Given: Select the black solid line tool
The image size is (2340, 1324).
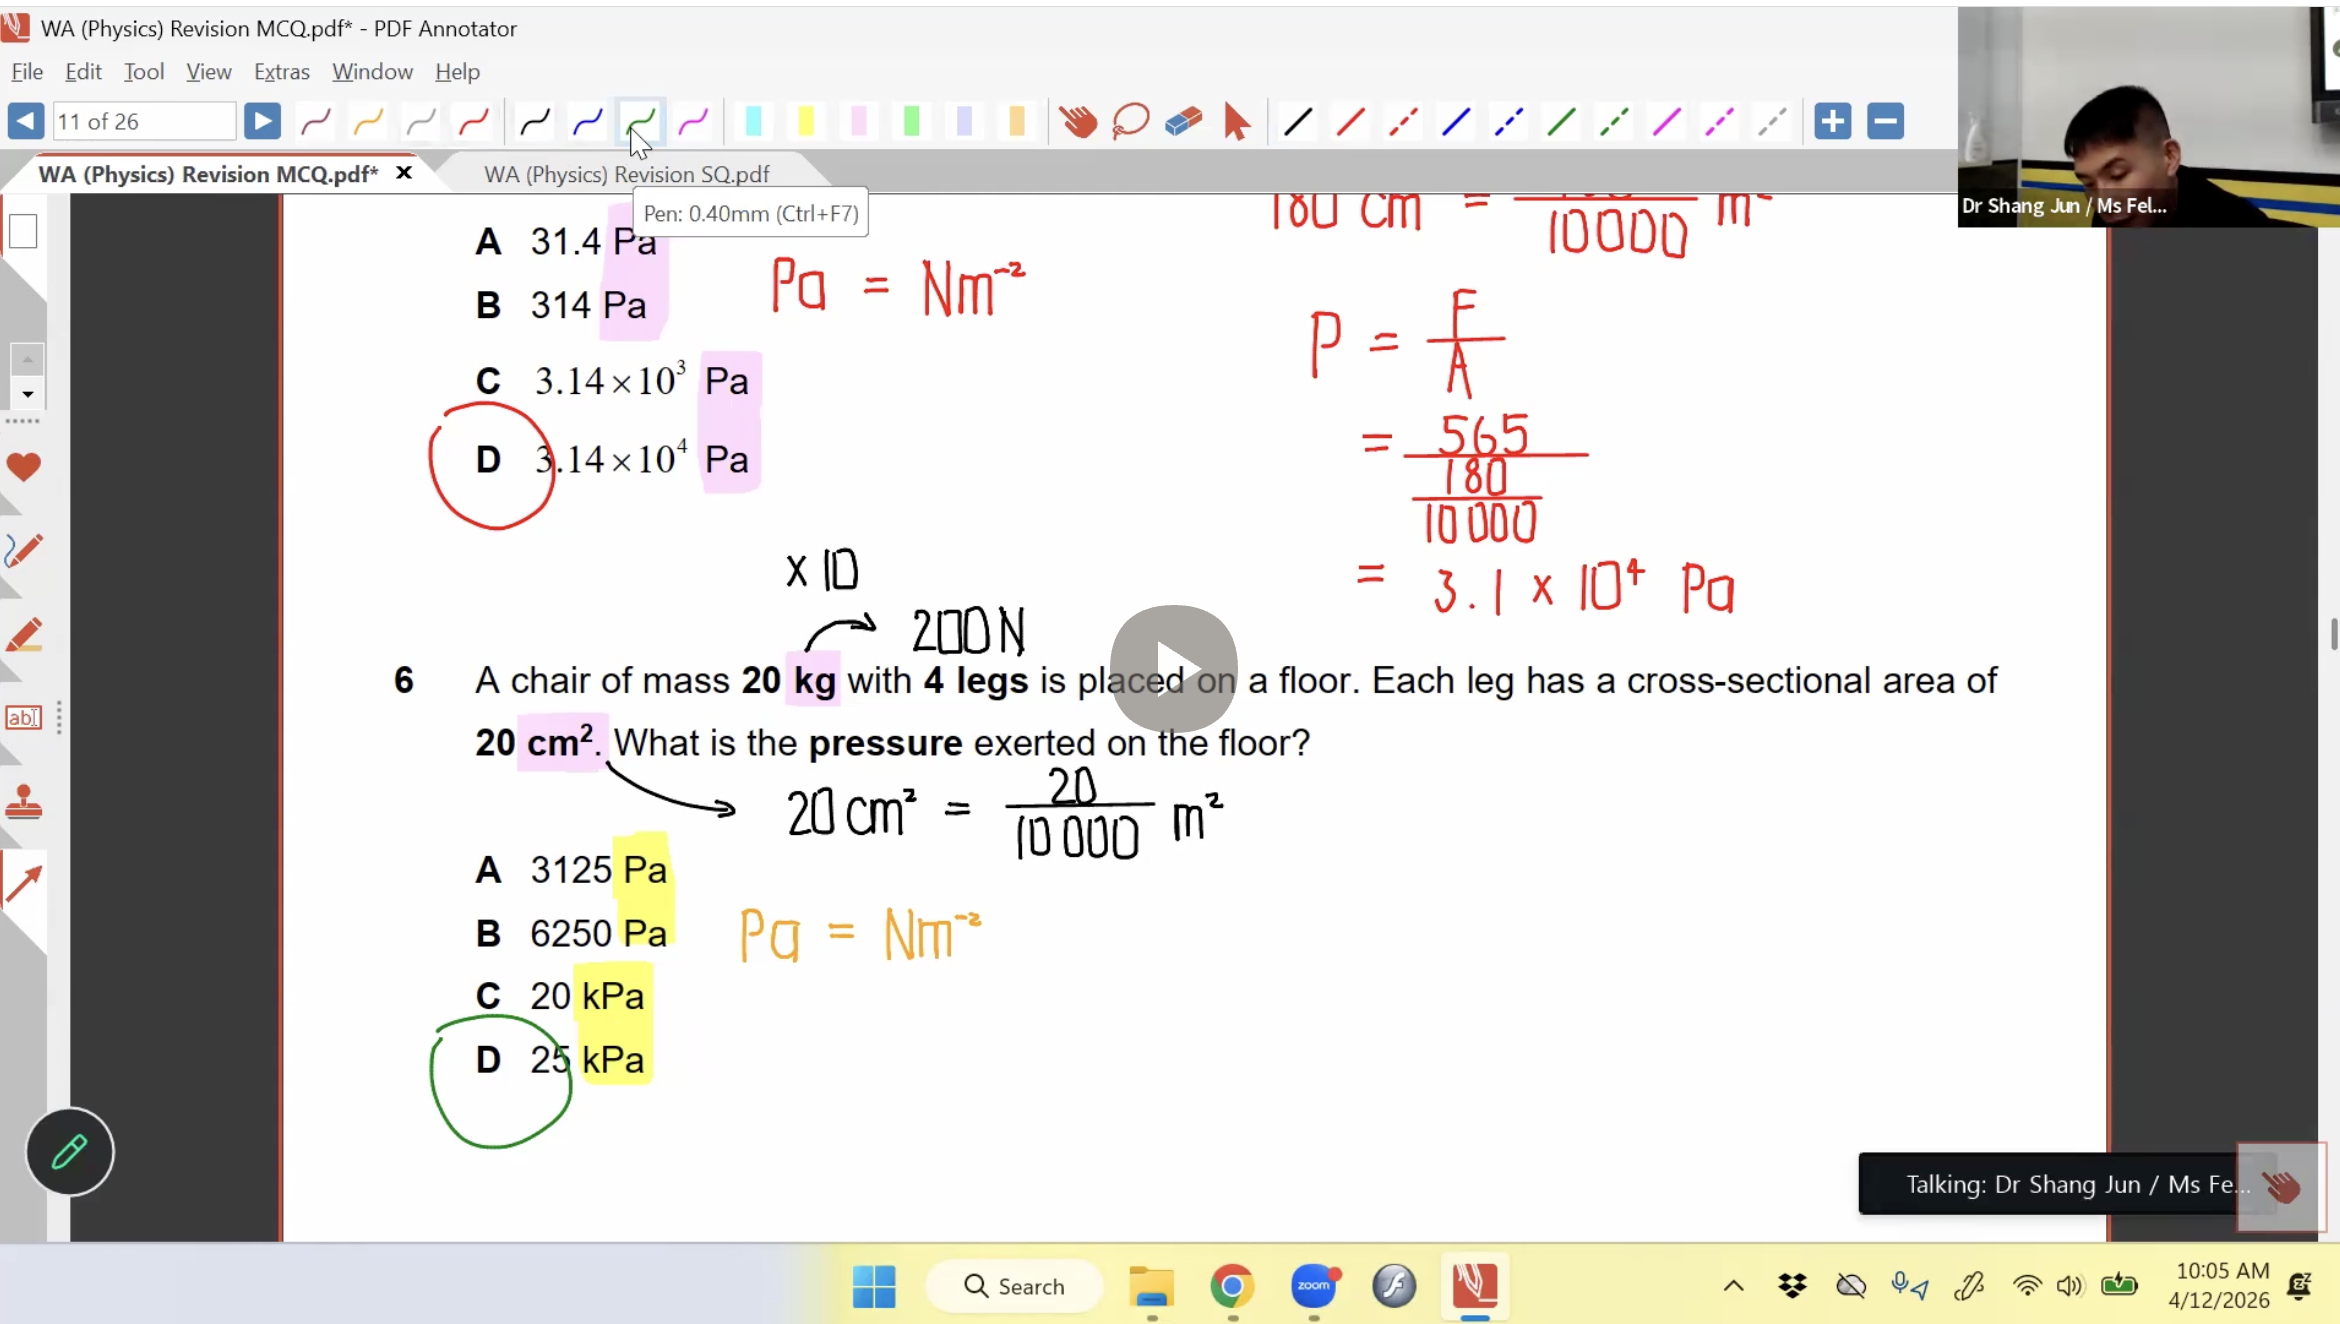Looking at the screenshot, I should [1298, 121].
